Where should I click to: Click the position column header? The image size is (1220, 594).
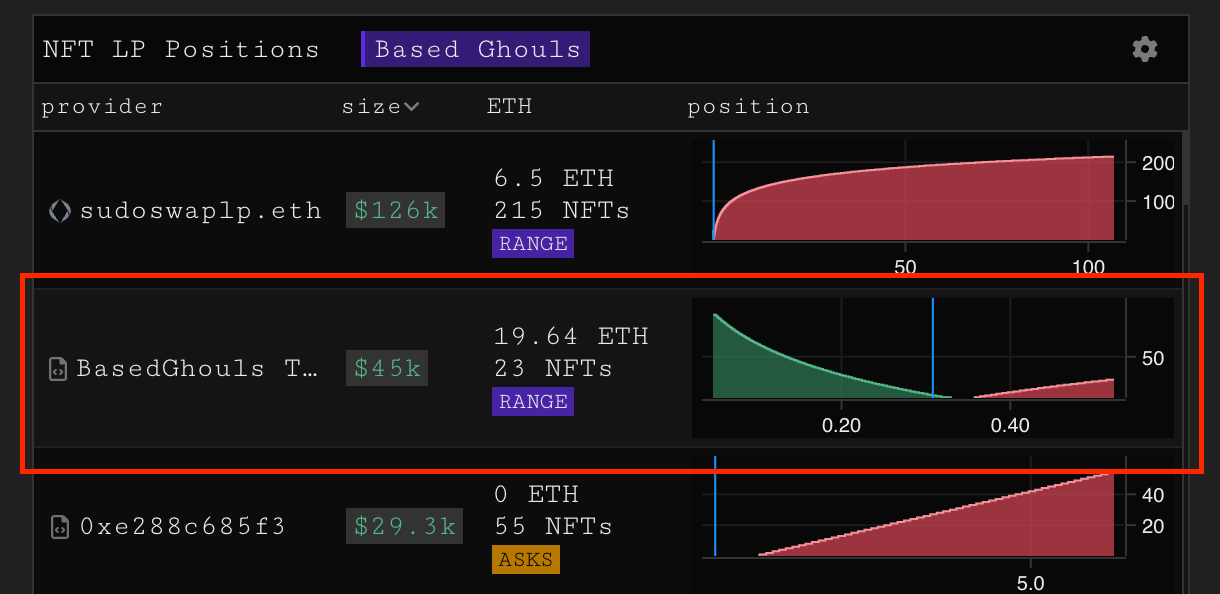pos(748,107)
